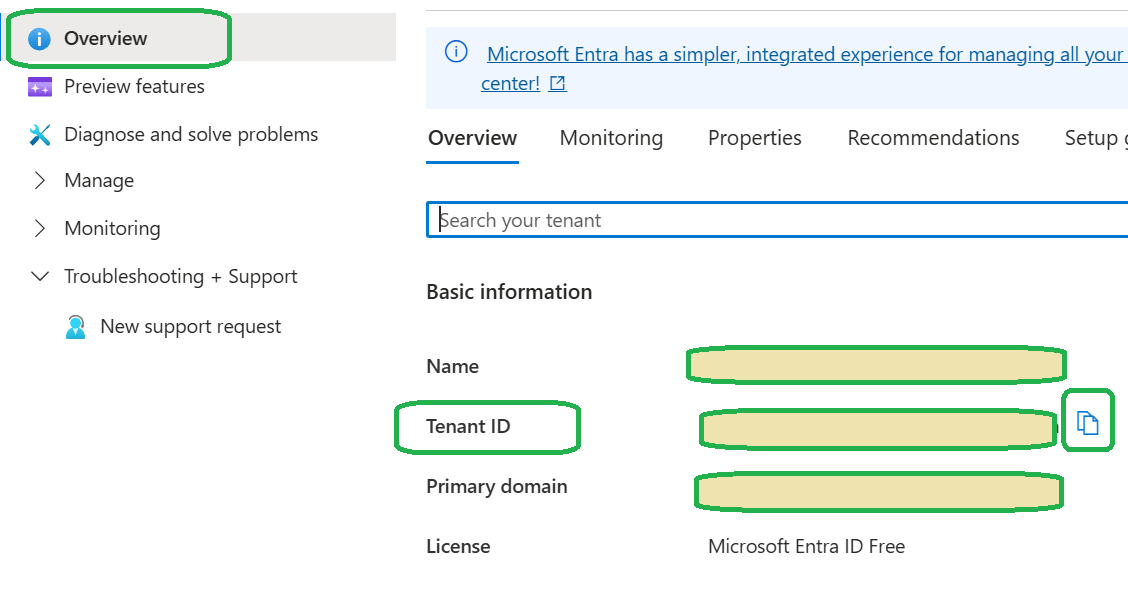Copy the Tenant ID with the copy icon
This screenshot has width=1128, height=593.
(x=1088, y=423)
